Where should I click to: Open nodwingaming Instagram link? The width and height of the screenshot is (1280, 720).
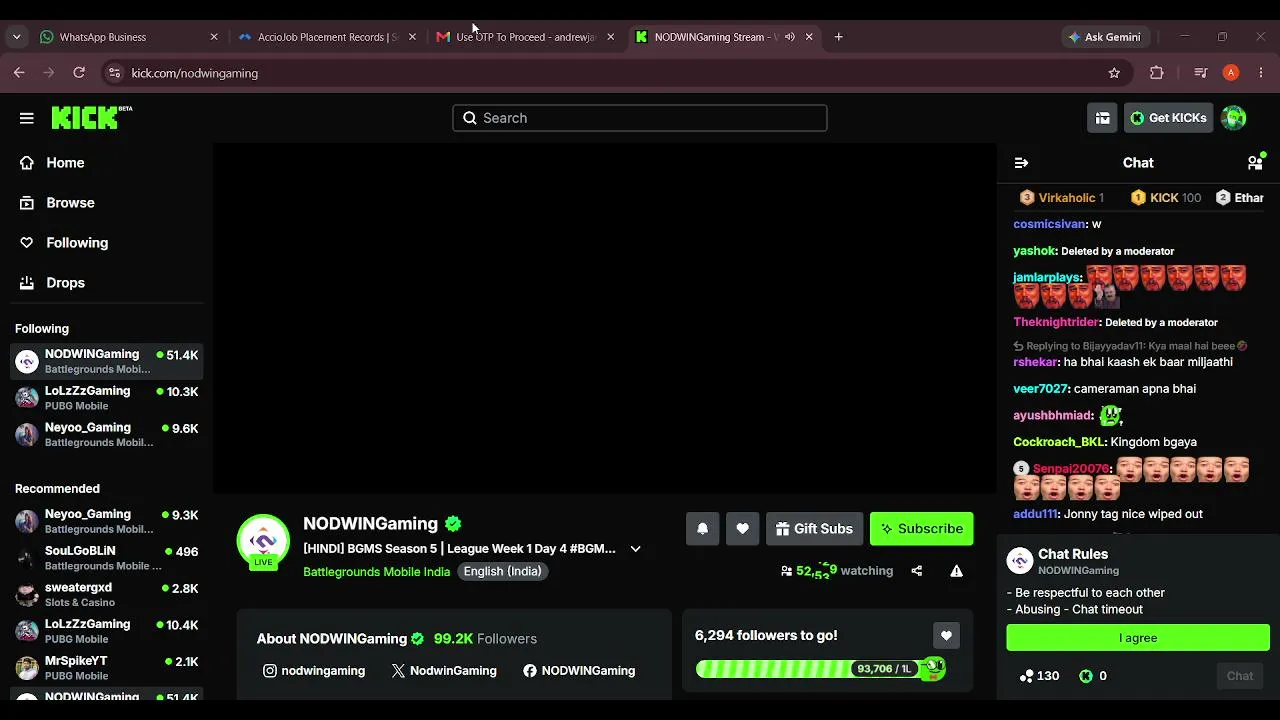pos(314,671)
